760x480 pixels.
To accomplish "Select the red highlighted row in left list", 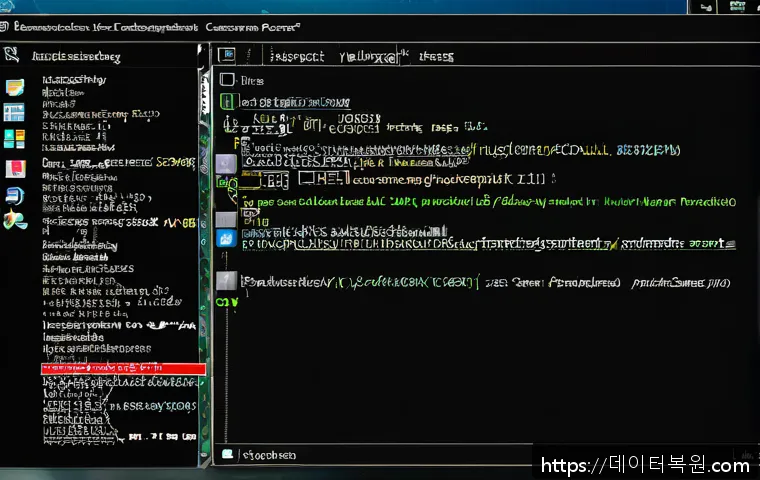I will point(124,369).
